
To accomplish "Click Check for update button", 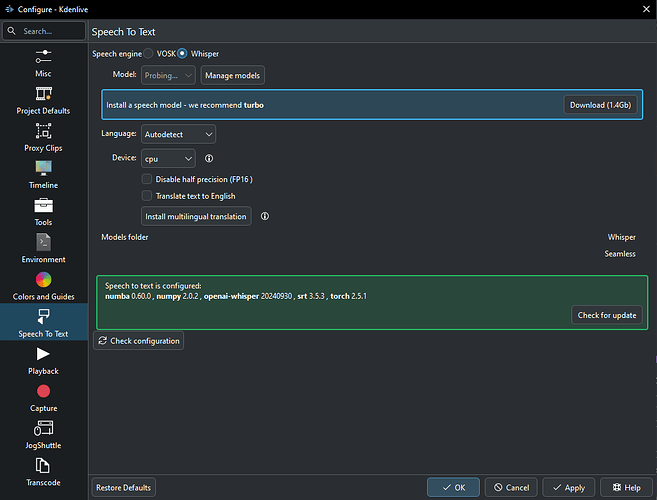I will point(607,315).
